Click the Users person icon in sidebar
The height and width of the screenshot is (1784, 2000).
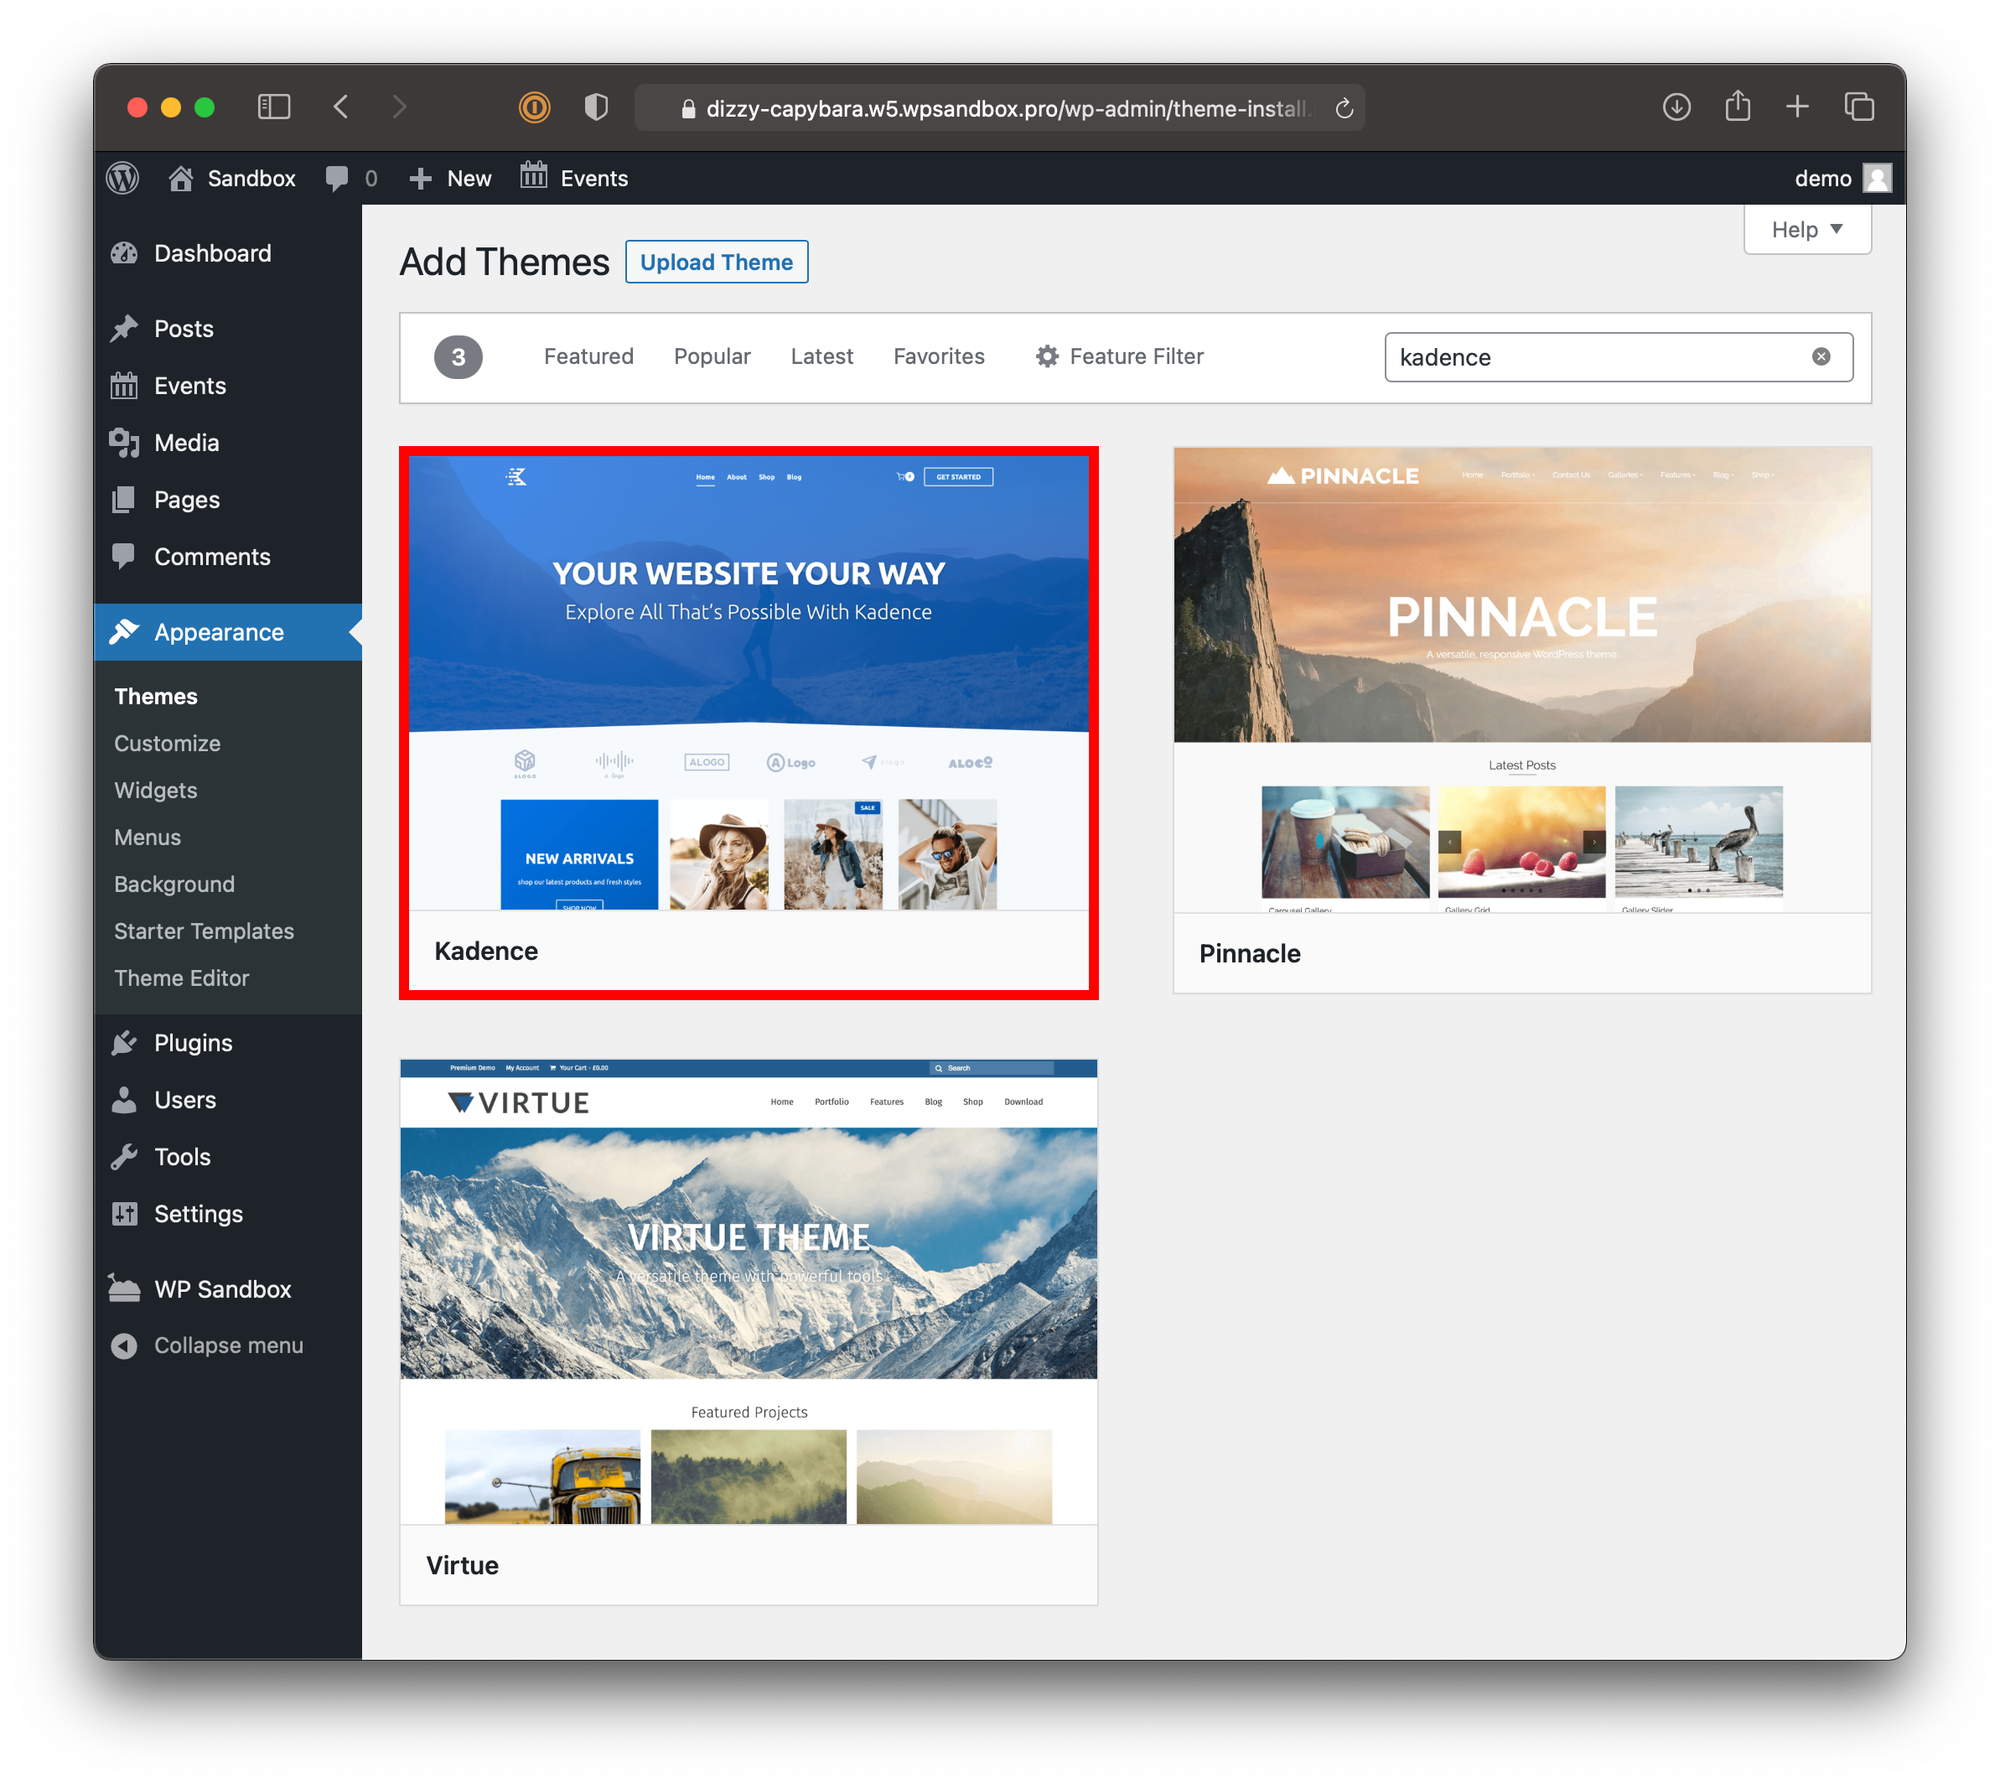pyautogui.click(x=125, y=1100)
